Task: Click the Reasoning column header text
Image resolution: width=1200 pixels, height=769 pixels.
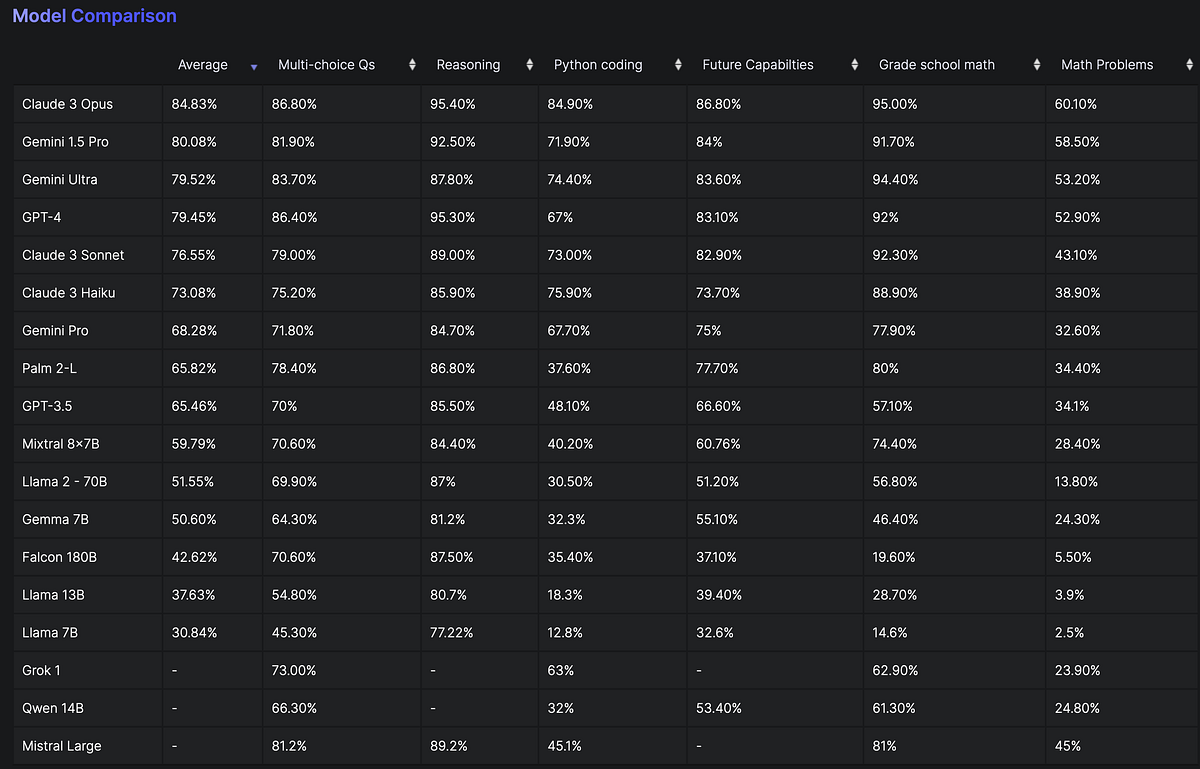Action: [468, 65]
